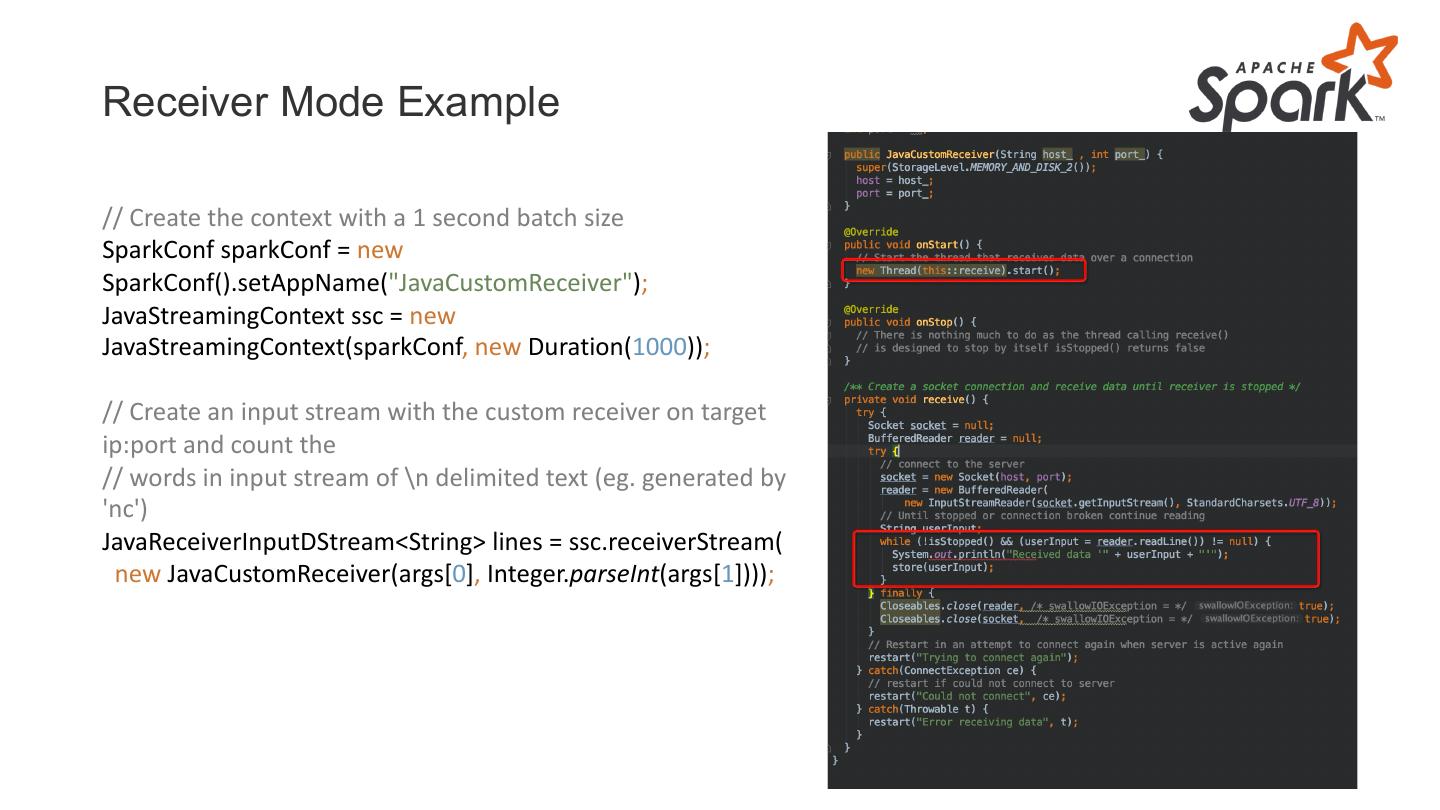The width and height of the screenshot is (1440, 810).
Task: Click 'restart("Trying to connect again");' line
Action: point(973,658)
